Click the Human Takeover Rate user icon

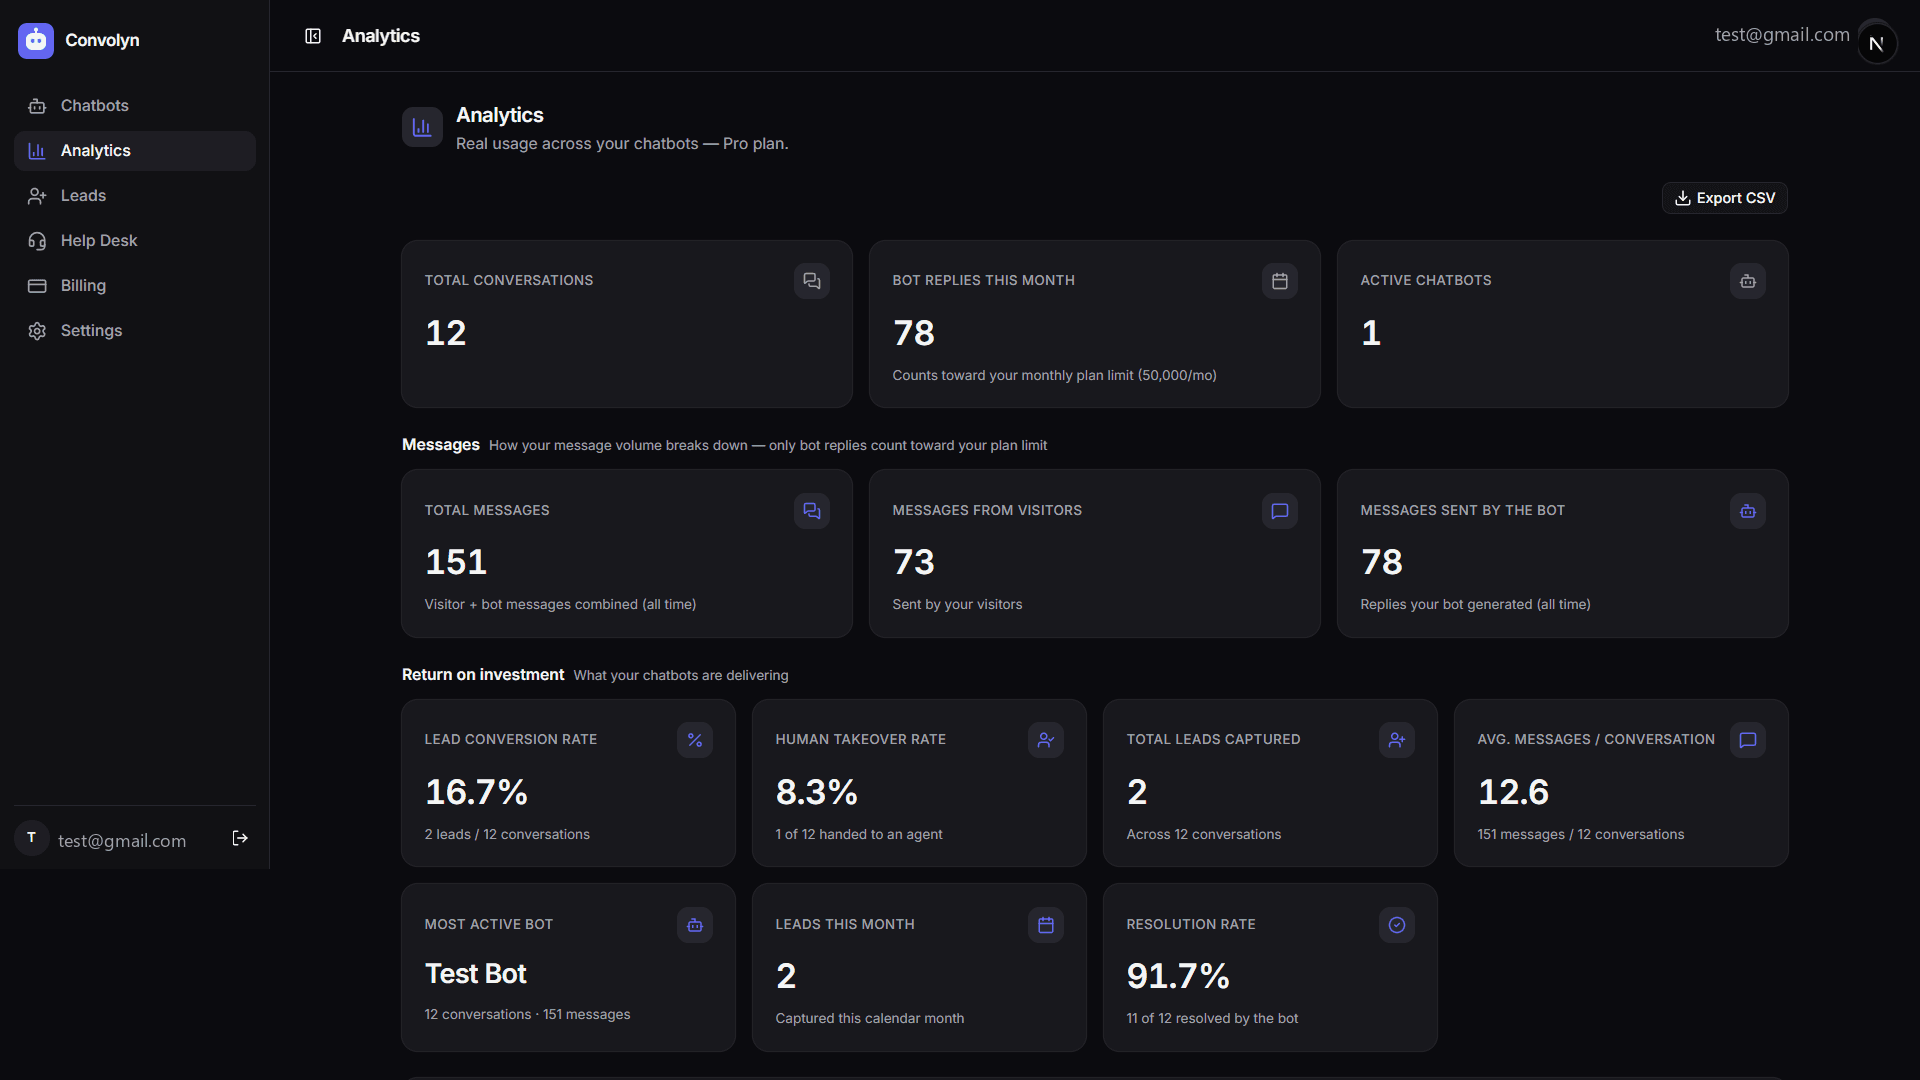coord(1046,740)
